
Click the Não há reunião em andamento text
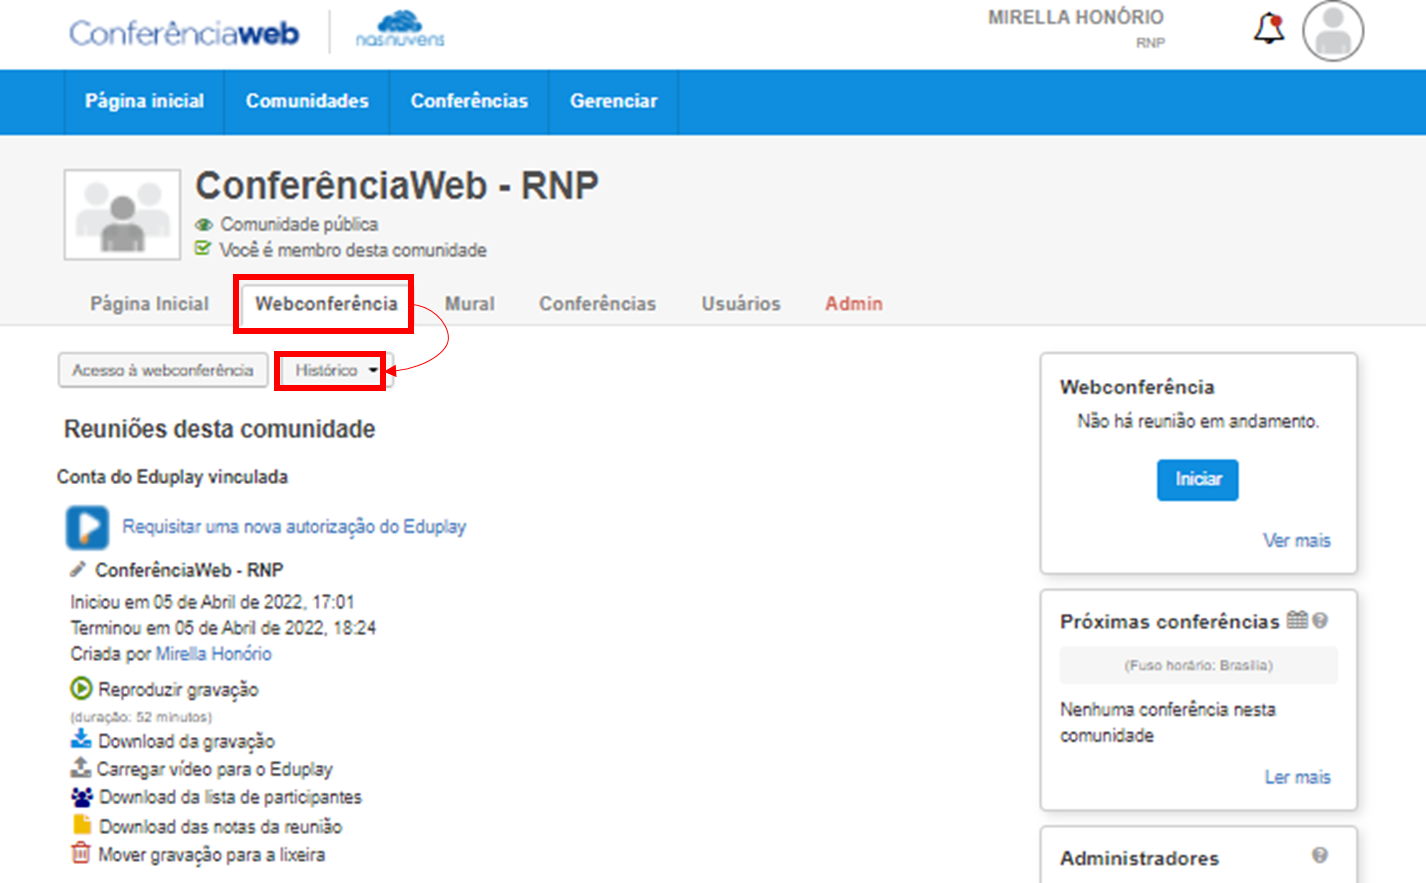(1198, 421)
